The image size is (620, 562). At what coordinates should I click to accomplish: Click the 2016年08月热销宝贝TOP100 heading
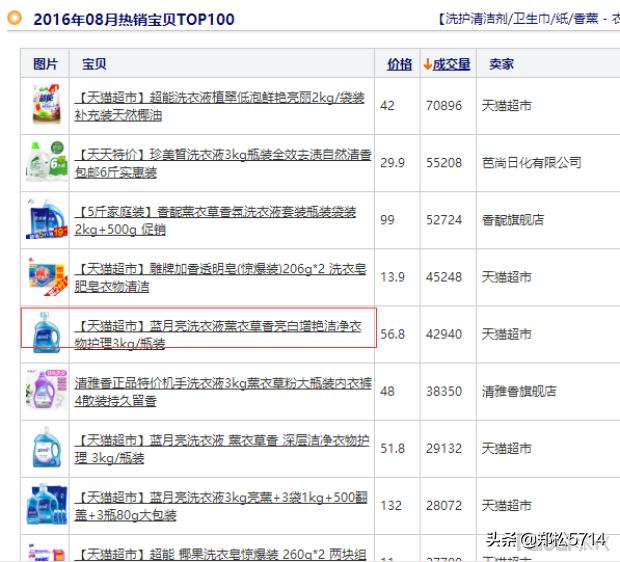[x=134, y=19]
